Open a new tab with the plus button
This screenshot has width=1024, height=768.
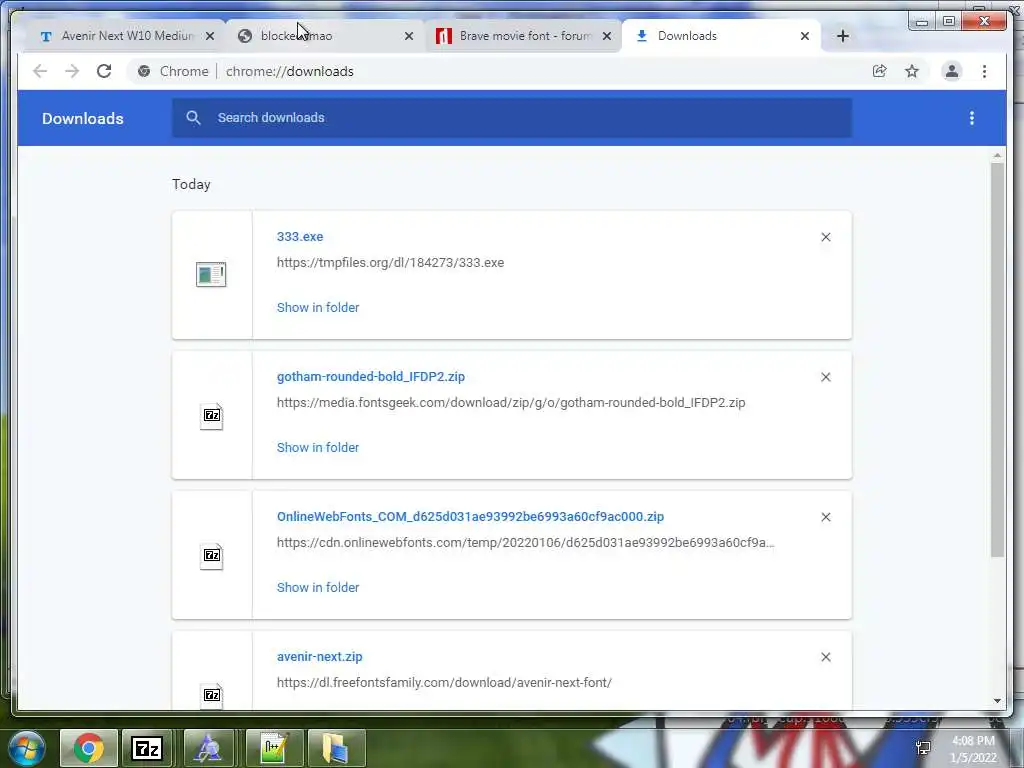tap(842, 36)
